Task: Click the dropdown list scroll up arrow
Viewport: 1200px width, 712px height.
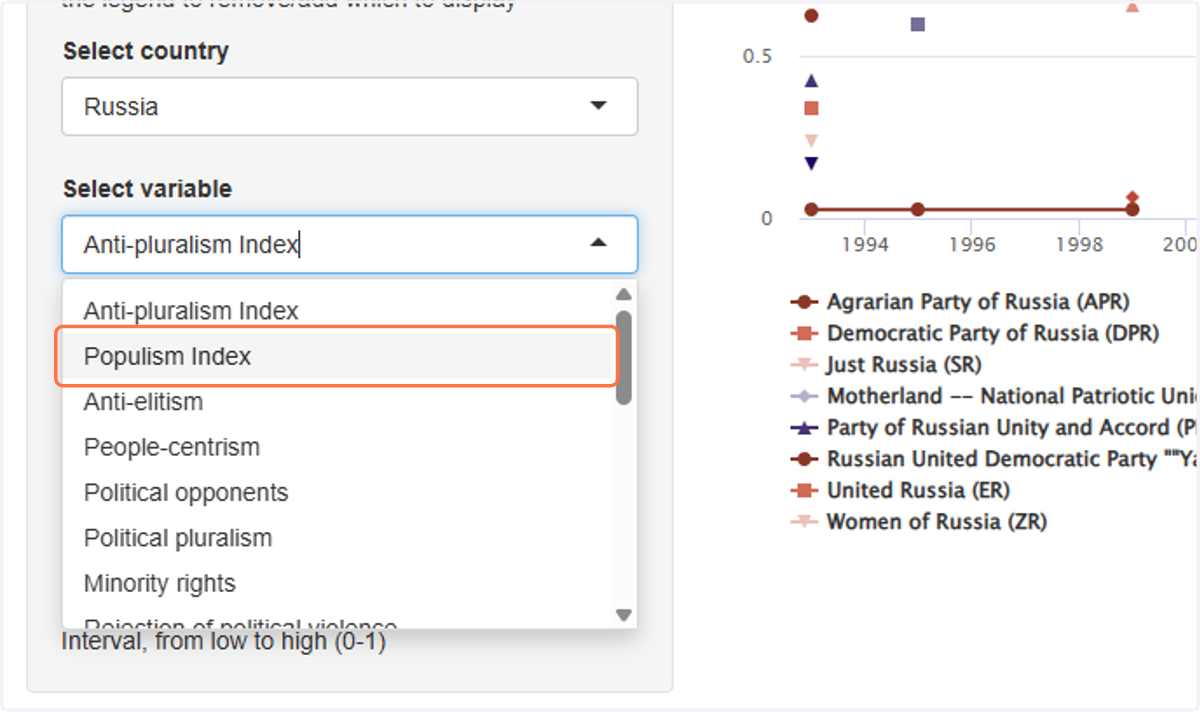Action: (624, 294)
